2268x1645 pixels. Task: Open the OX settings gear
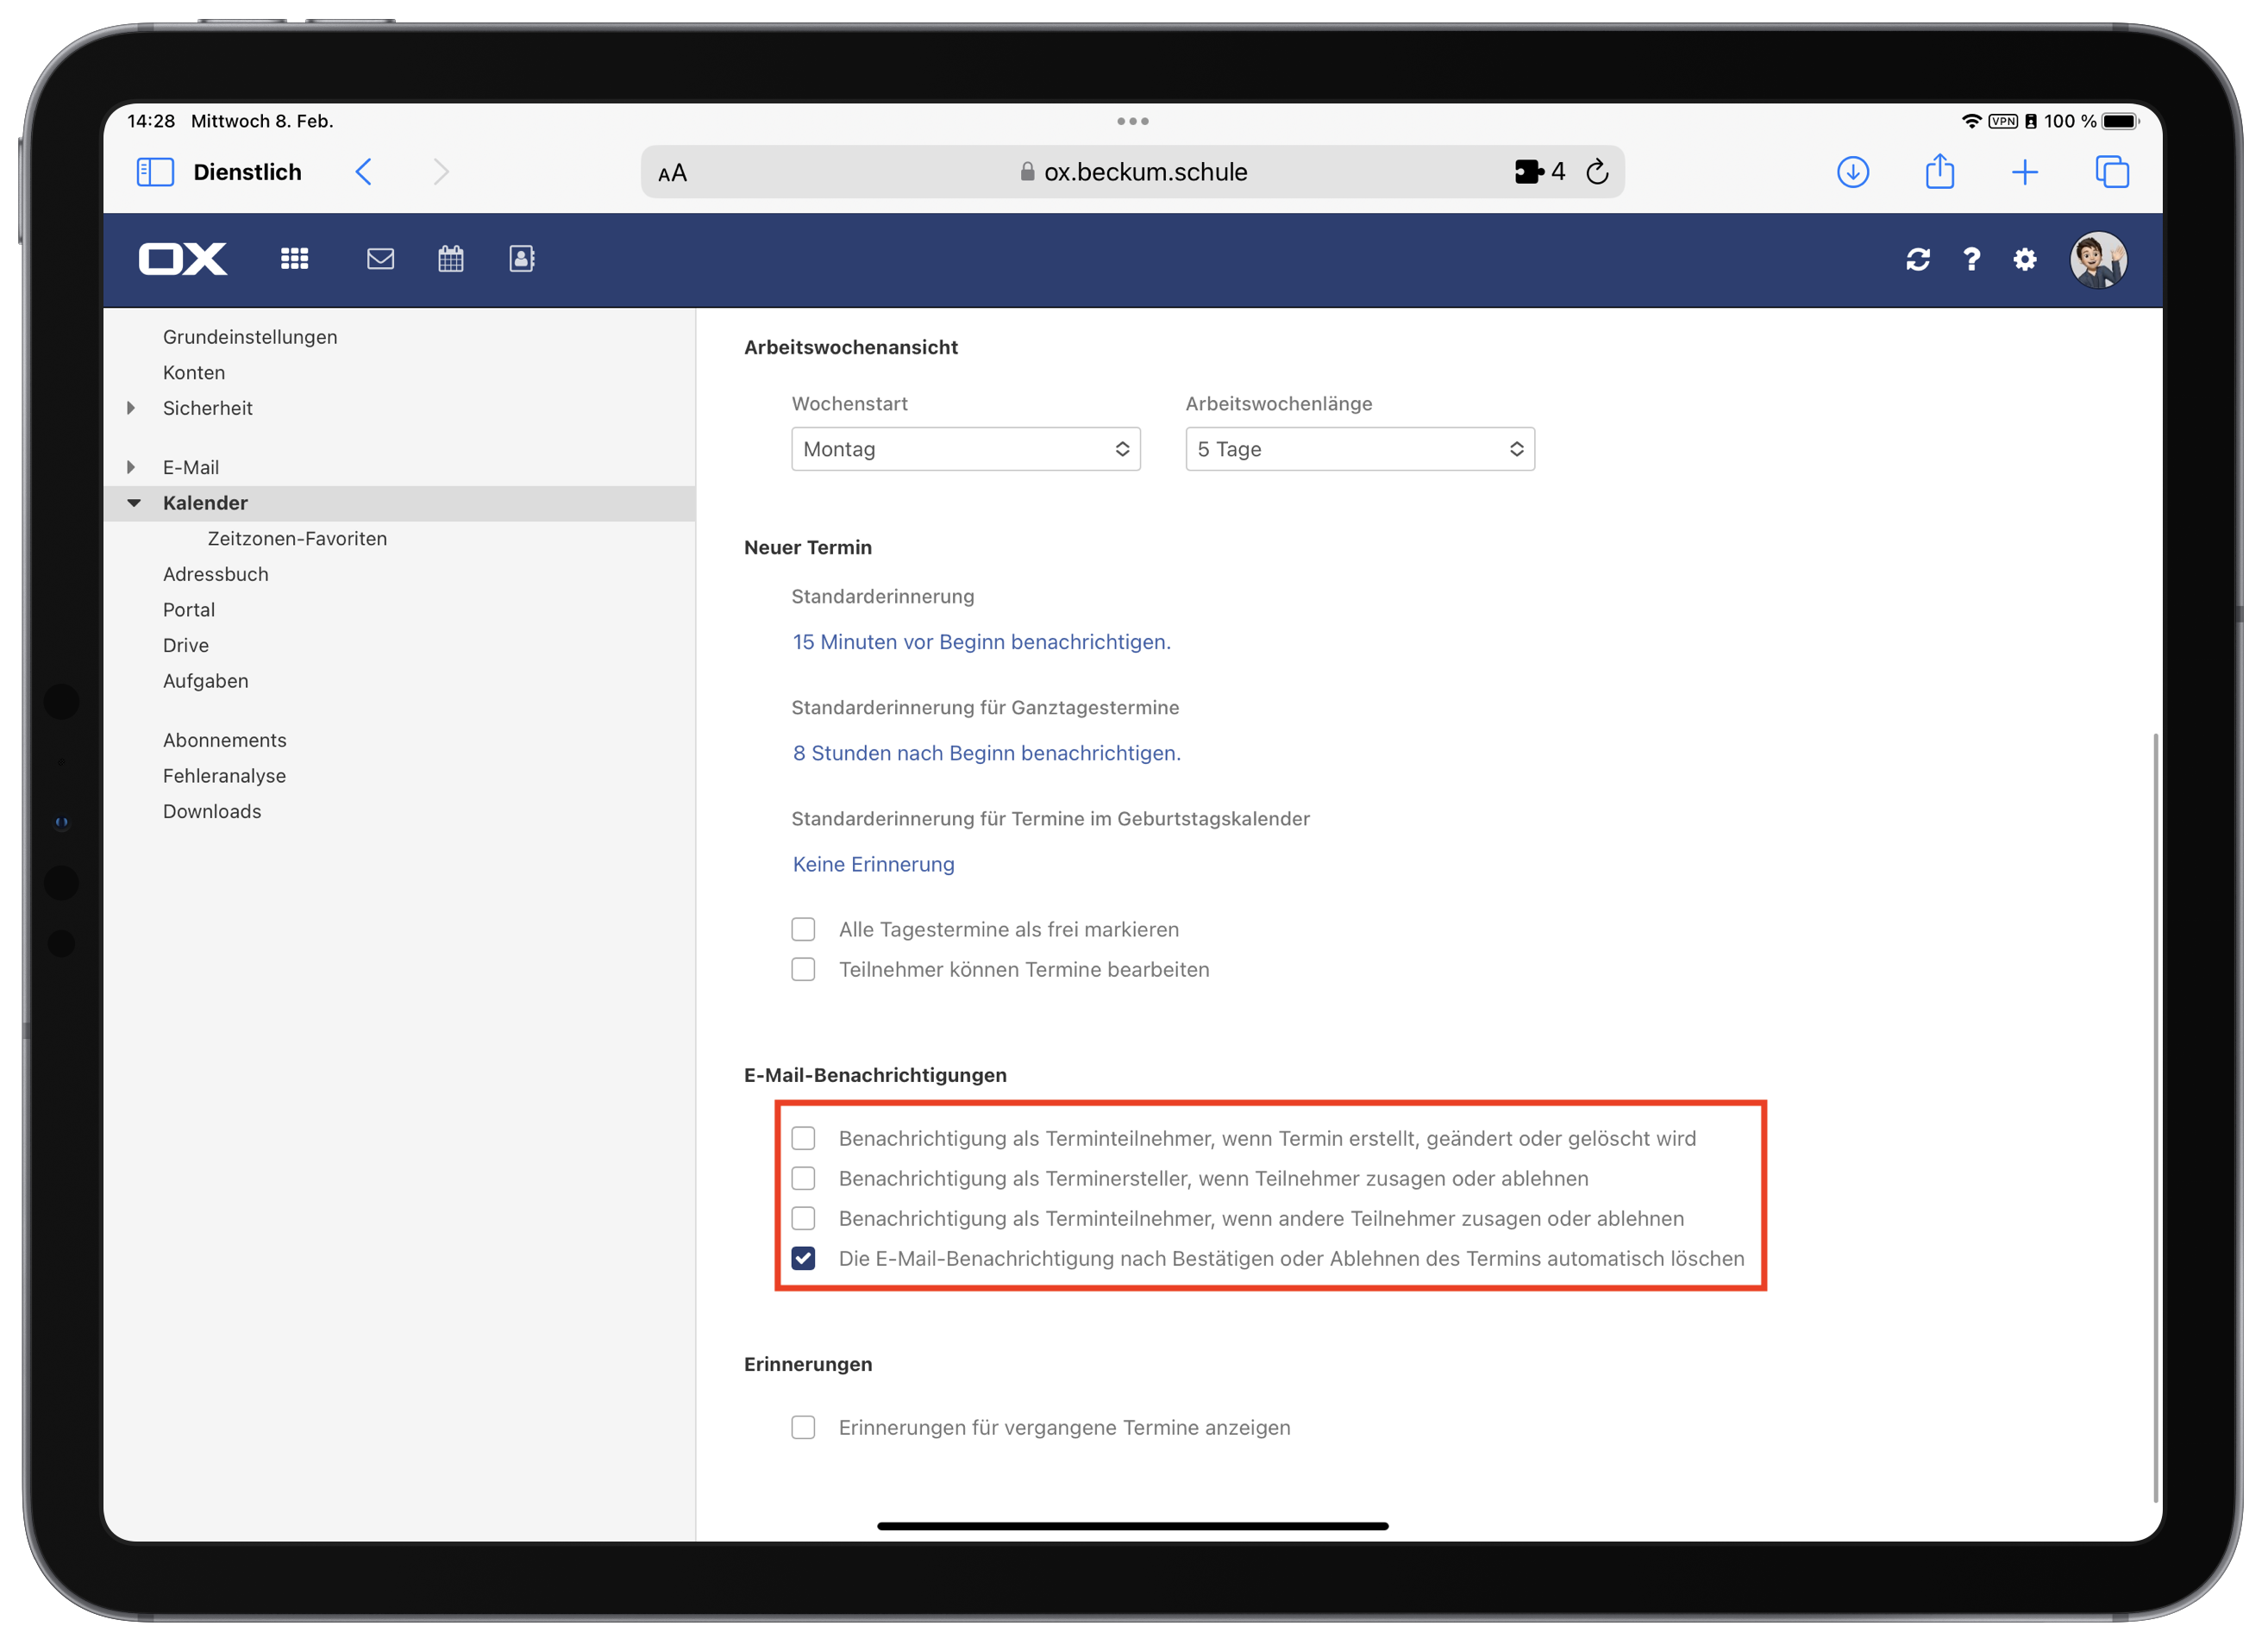click(x=2024, y=260)
